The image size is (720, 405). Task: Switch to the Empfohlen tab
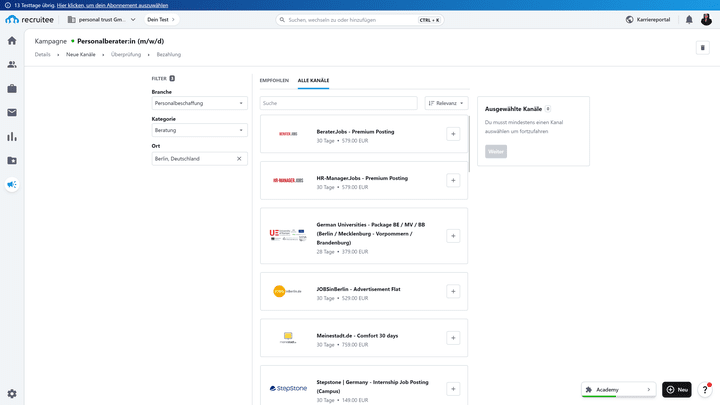pos(274,80)
